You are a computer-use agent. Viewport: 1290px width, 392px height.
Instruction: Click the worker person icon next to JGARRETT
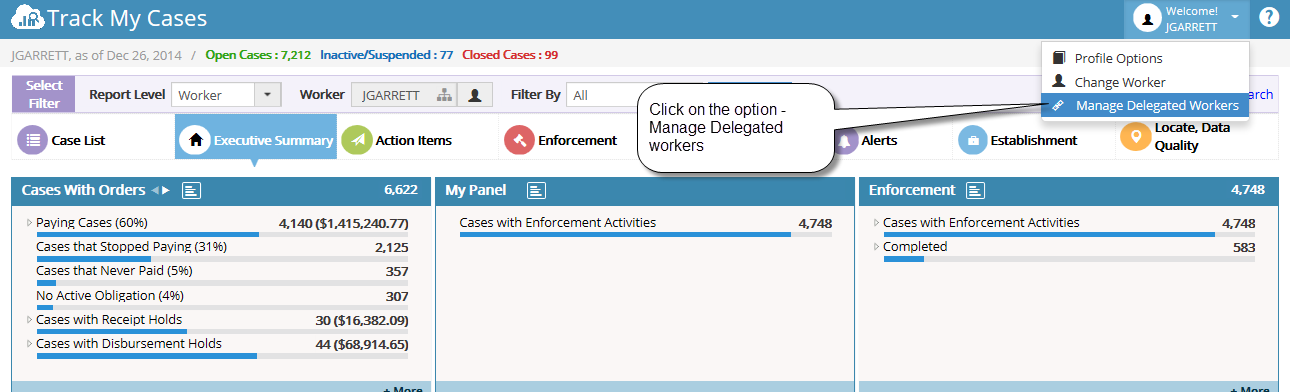475,95
